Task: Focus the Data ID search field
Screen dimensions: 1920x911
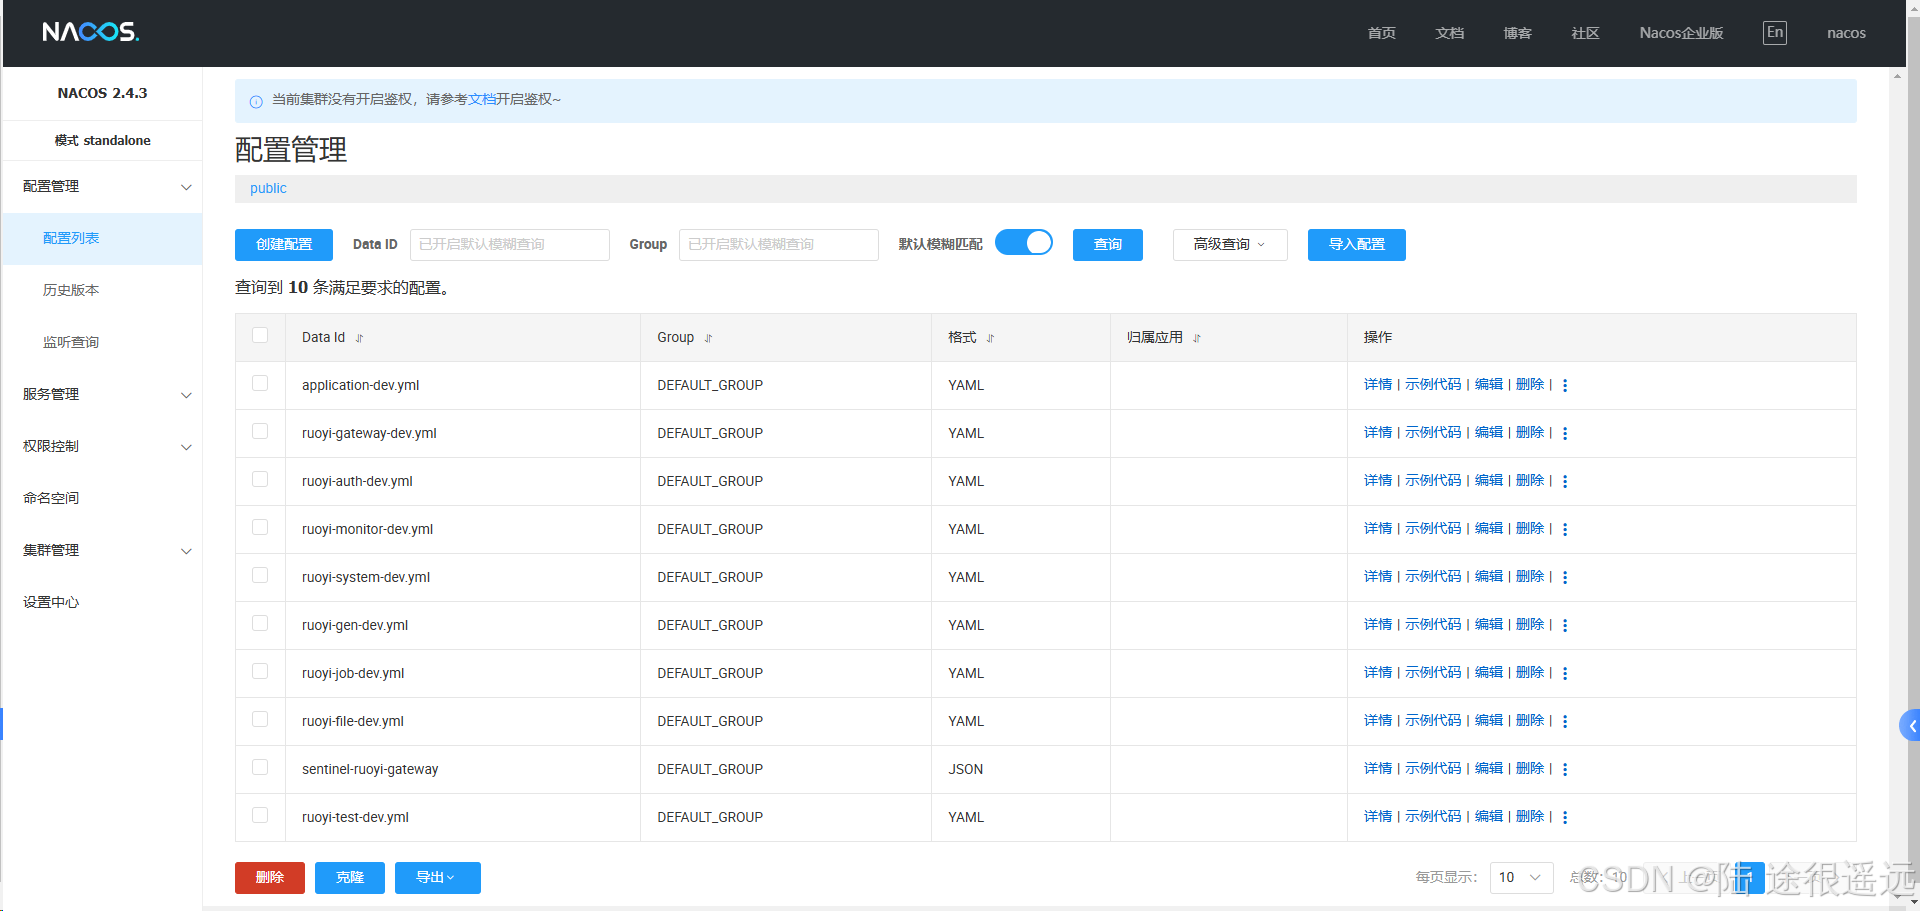Action: coord(510,245)
